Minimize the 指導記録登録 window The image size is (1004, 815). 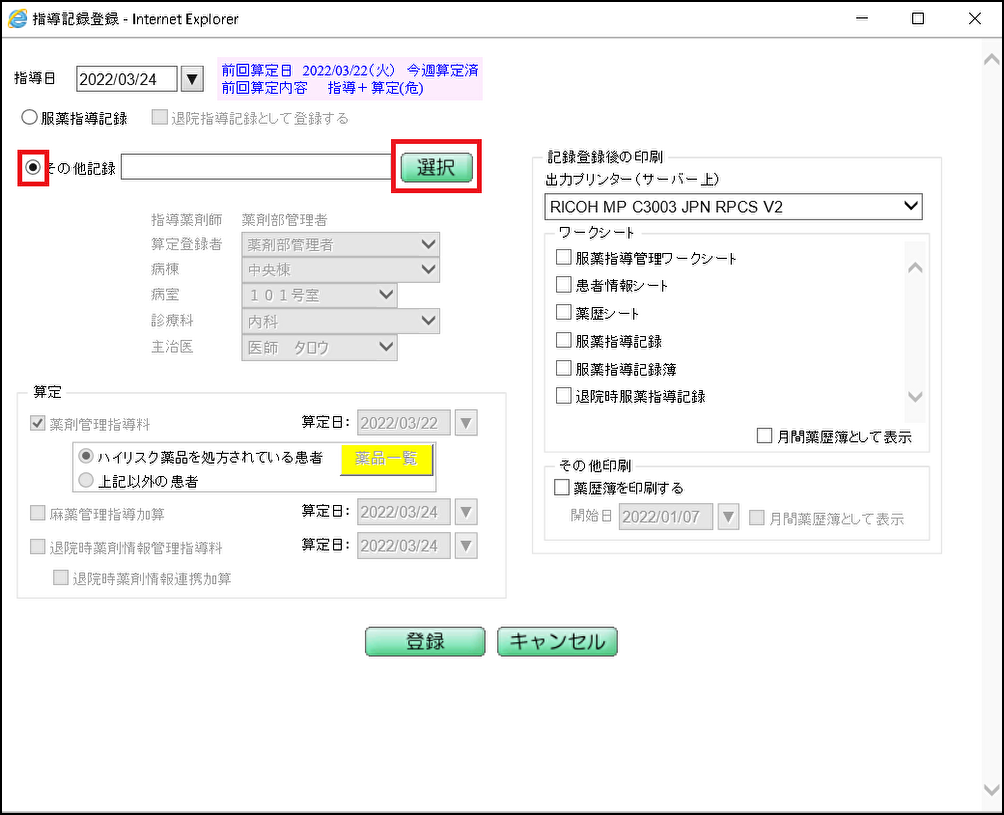pyautogui.click(x=860, y=18)
